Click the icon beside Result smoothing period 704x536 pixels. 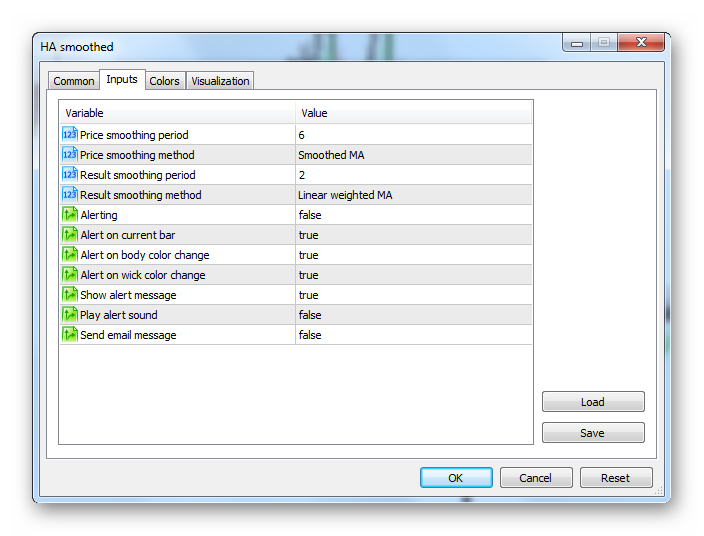click(x=70, y=175)
